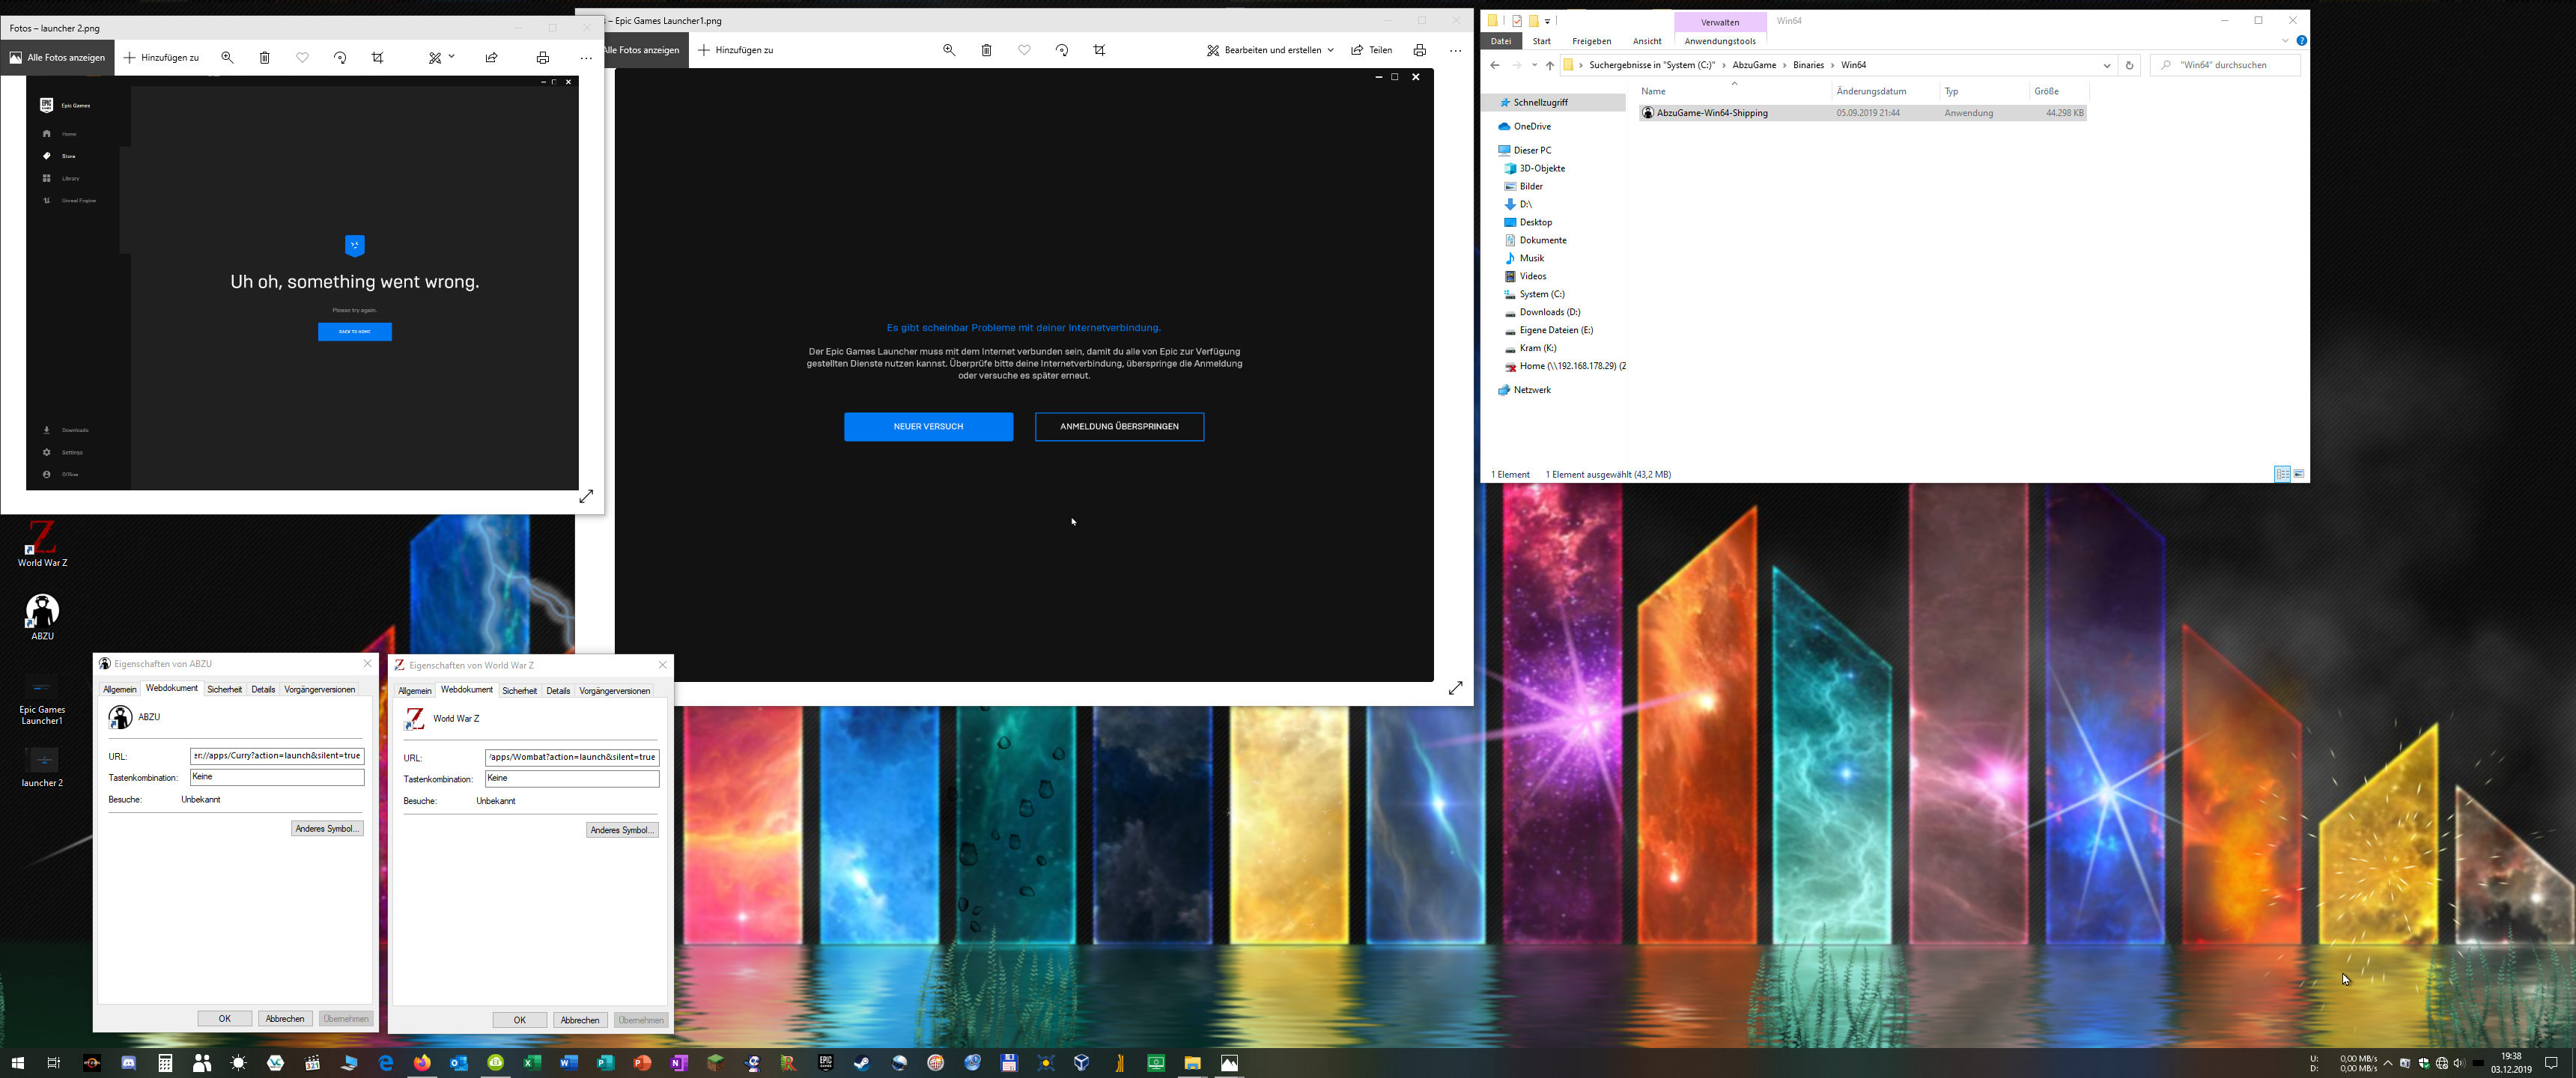2576x1078 pixels.
Task: Click the URL field in ABZU properties
Action: tap(277, 756)
